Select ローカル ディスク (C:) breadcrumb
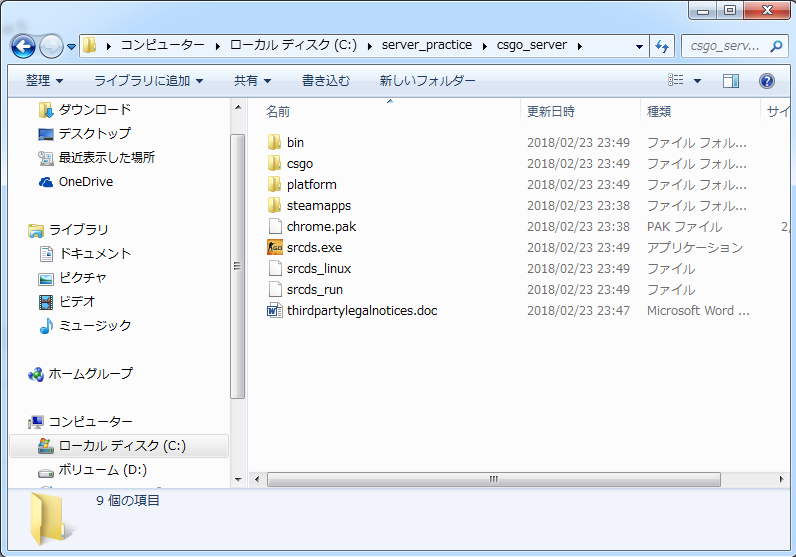796x557 pixels. click(293, 45)
